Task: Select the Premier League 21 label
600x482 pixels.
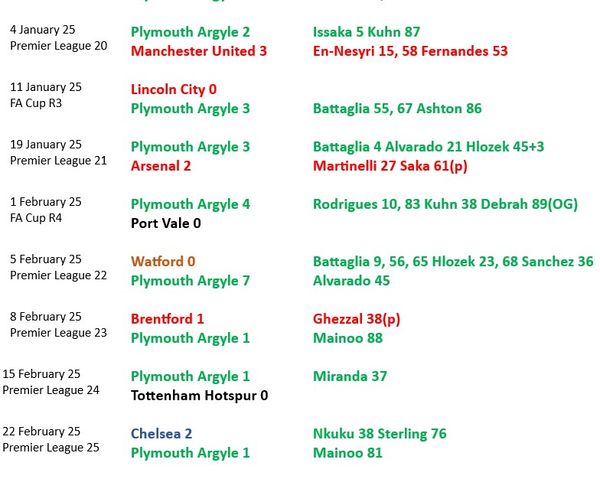Action: coord(58,161)
